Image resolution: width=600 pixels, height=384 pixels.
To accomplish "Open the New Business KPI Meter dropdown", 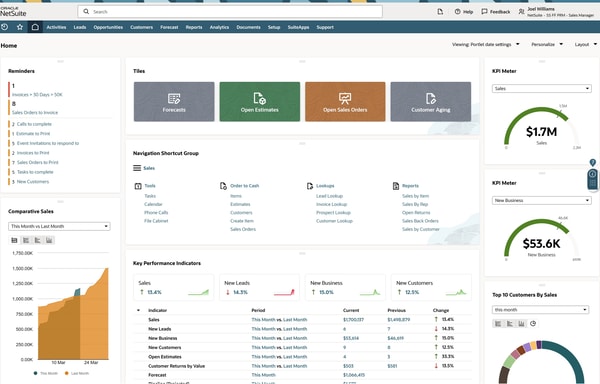I will pyautogui.click(x=541, y=200).
